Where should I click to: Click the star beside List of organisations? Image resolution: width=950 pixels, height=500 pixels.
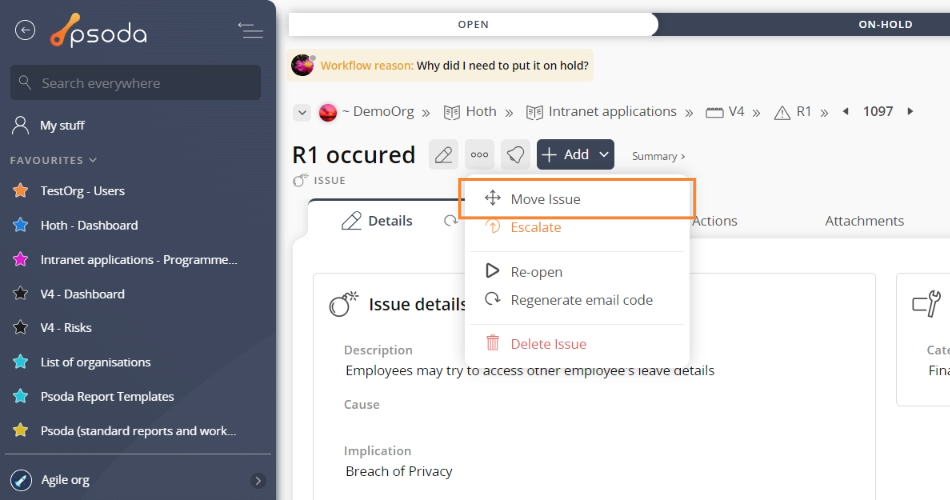click(21, 362)
